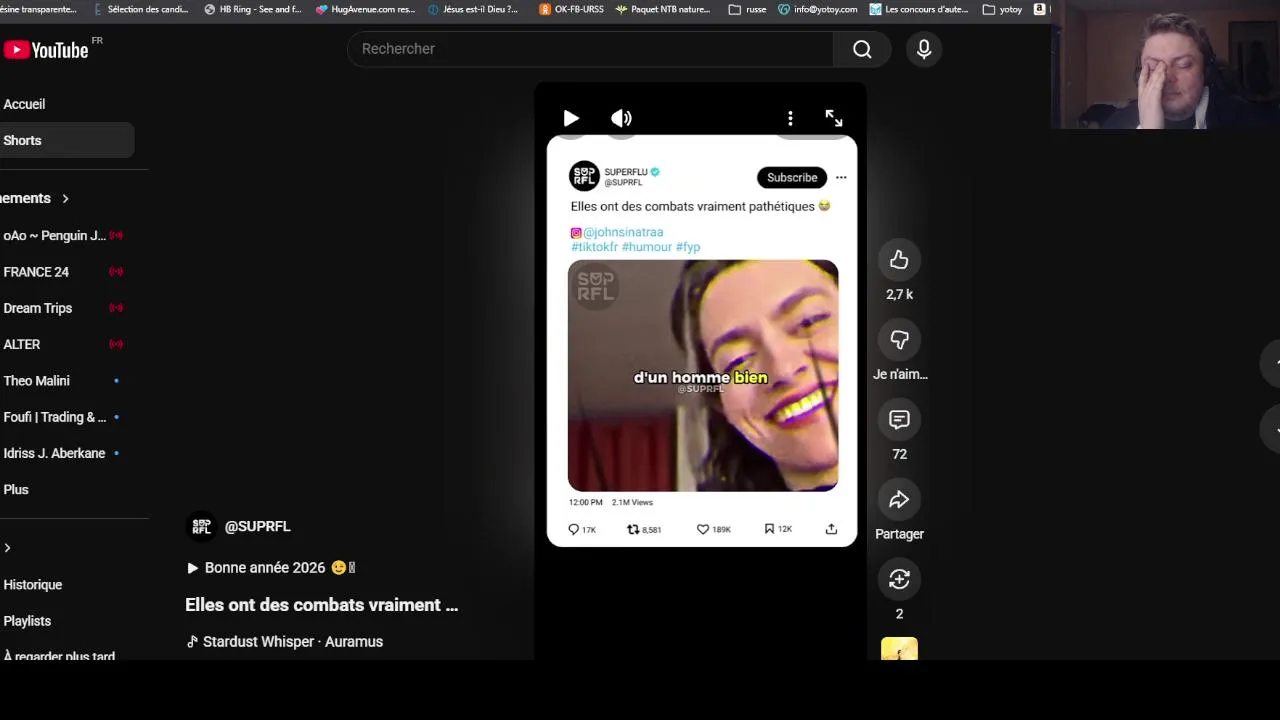
Task: Click the 2,7 k like count
Action: pos(899,295)
